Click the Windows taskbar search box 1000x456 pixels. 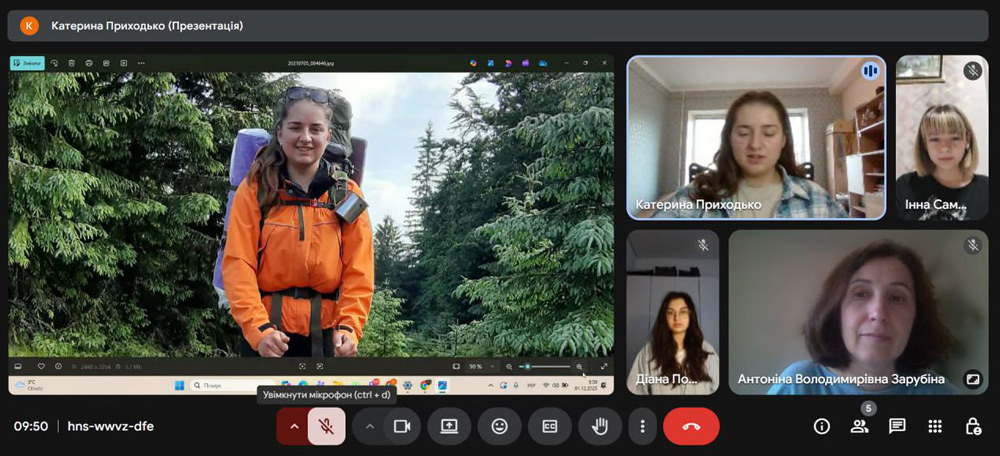pos(225,385)
